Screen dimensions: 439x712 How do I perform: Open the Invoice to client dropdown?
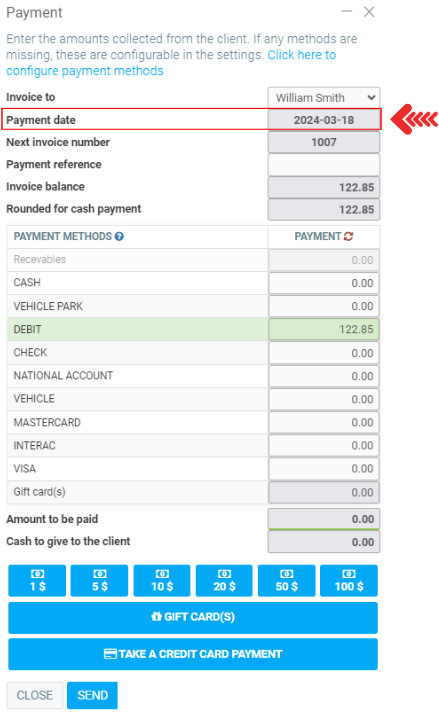click(x=324, y=98)
